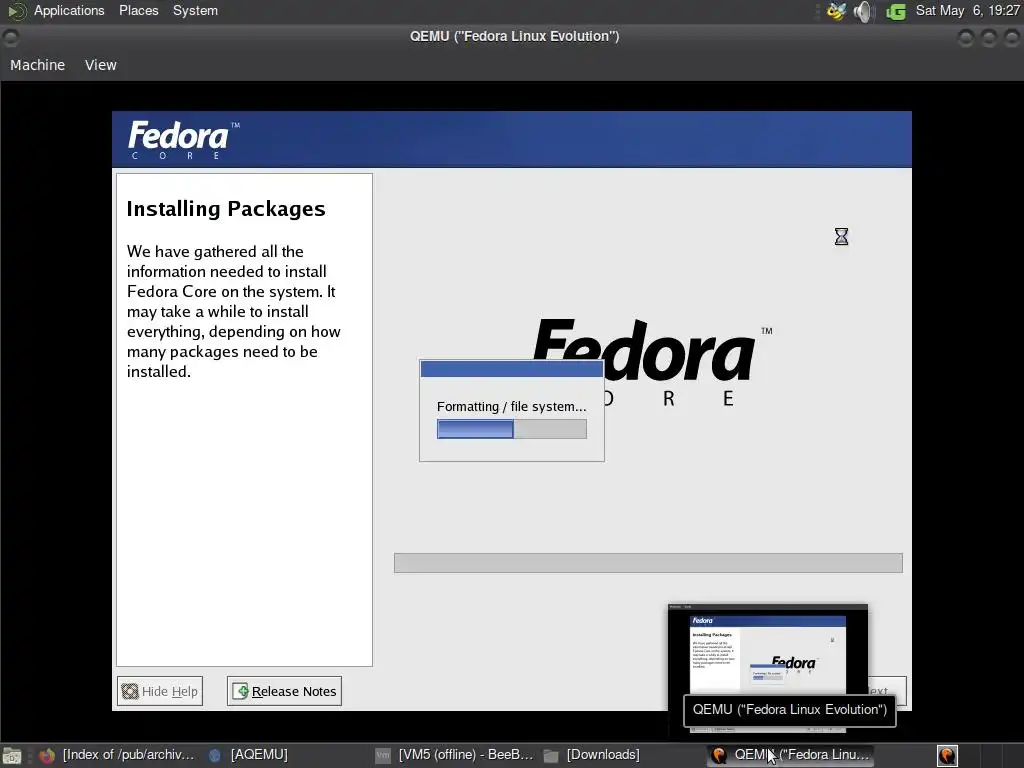Image resolution: width=1024 pixels, height=768 pixels.
Task: Click the Vm icon in taskbar
Action: (x=383, y=756)
